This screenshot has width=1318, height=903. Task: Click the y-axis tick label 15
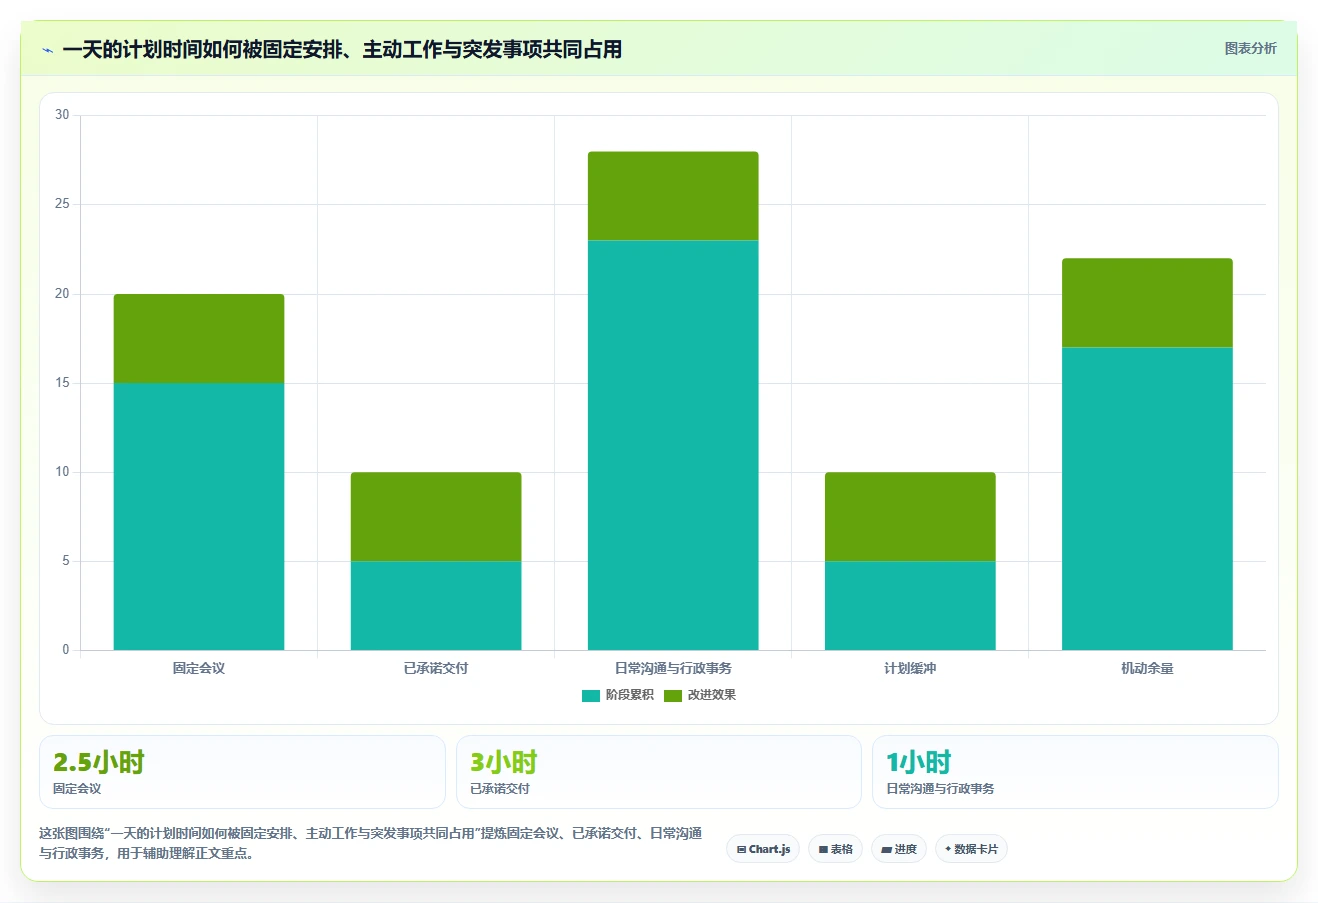tap(62, 383)
